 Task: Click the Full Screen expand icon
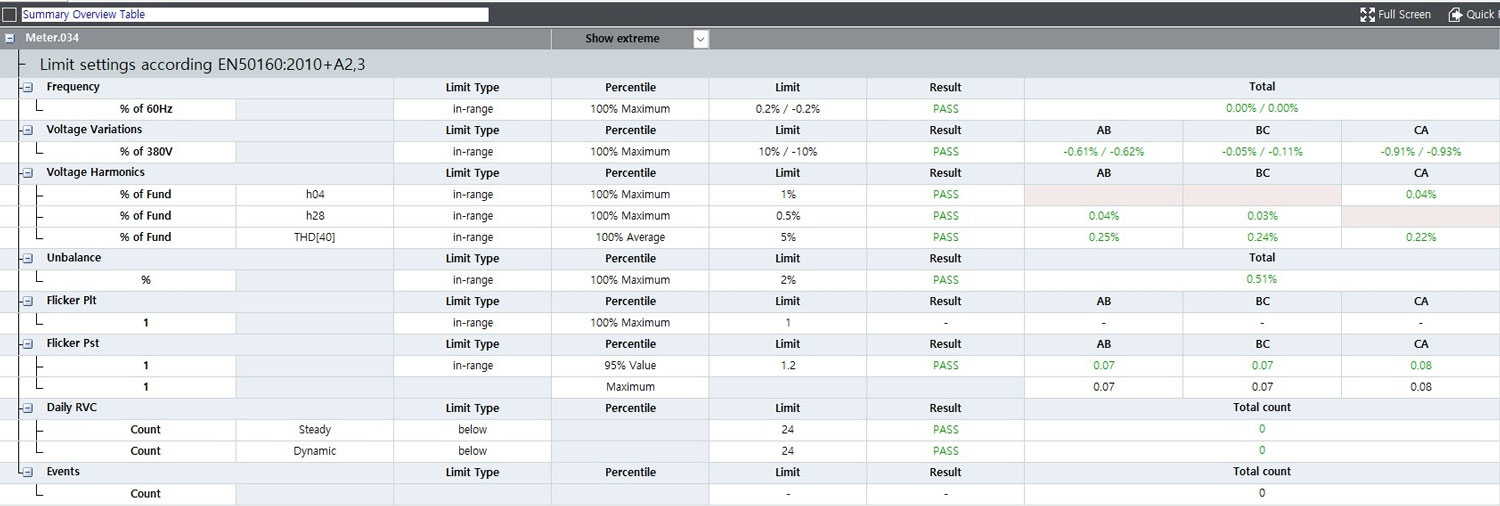[1367, 15]
